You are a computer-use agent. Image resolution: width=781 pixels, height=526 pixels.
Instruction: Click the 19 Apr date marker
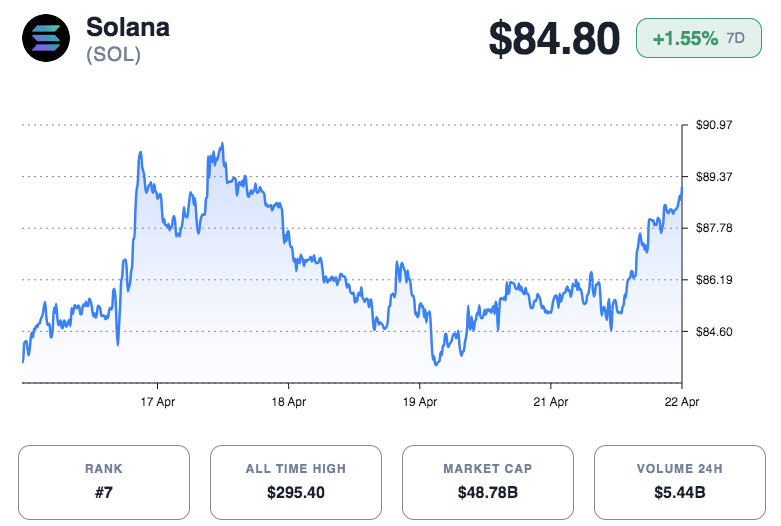pos(420,402)
